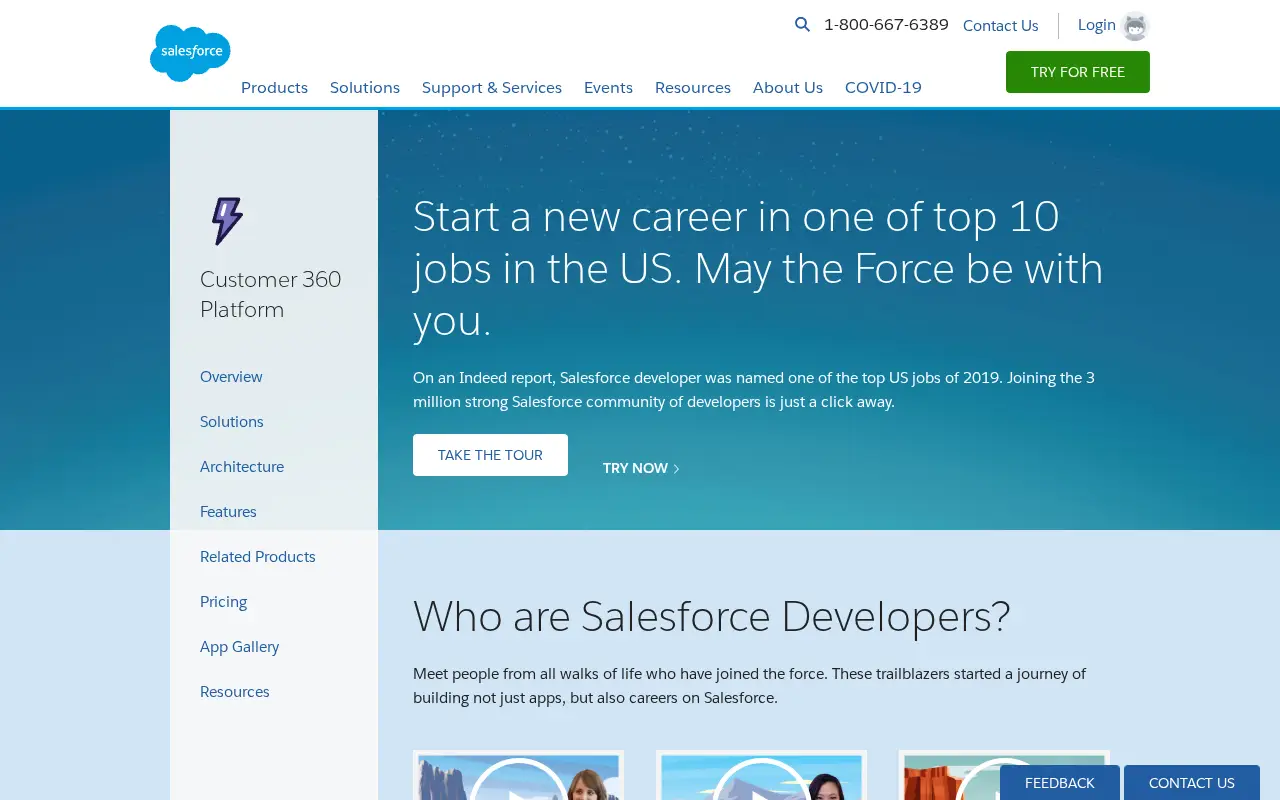Open the Events menu

pos(608,88)
